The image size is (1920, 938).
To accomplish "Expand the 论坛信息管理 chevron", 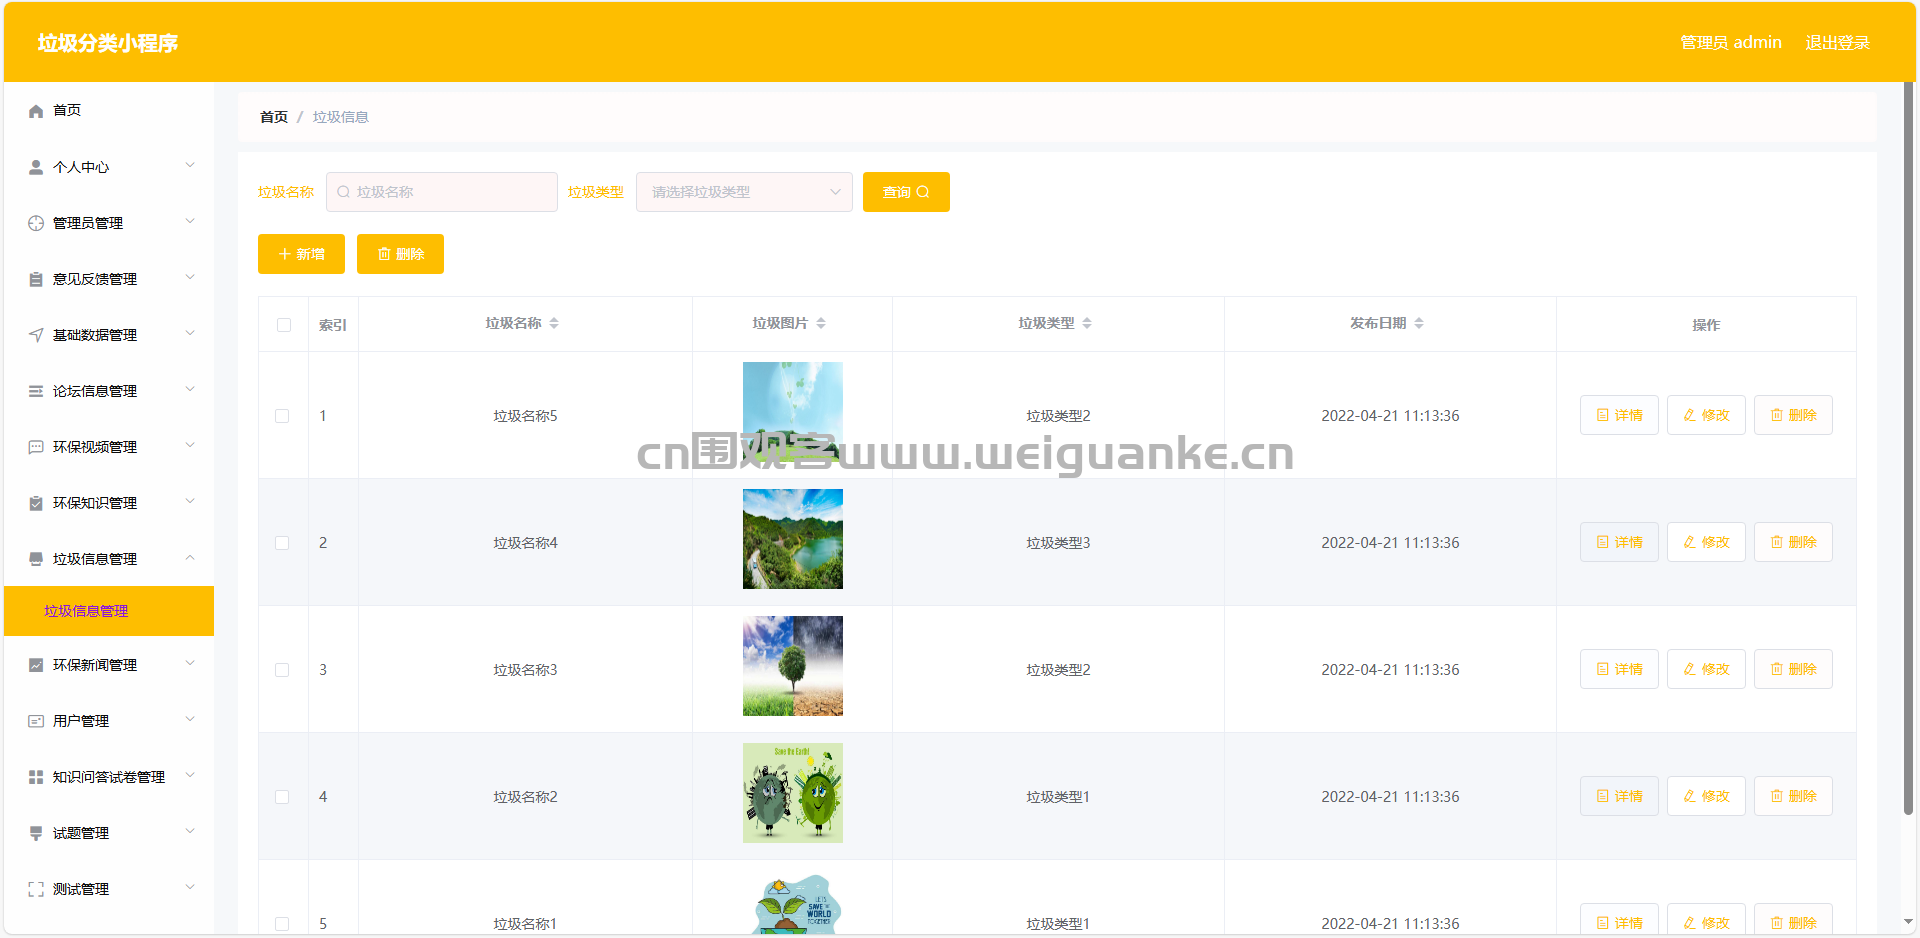I will (190, 390).
